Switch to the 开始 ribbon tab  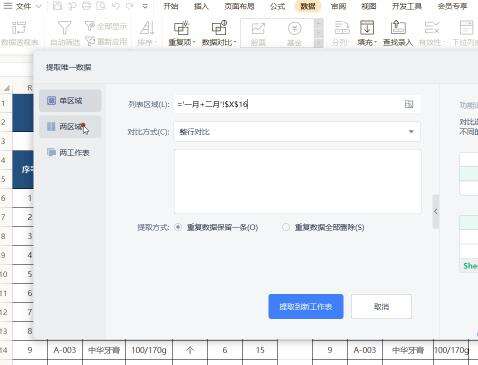[x=171, y=6]
